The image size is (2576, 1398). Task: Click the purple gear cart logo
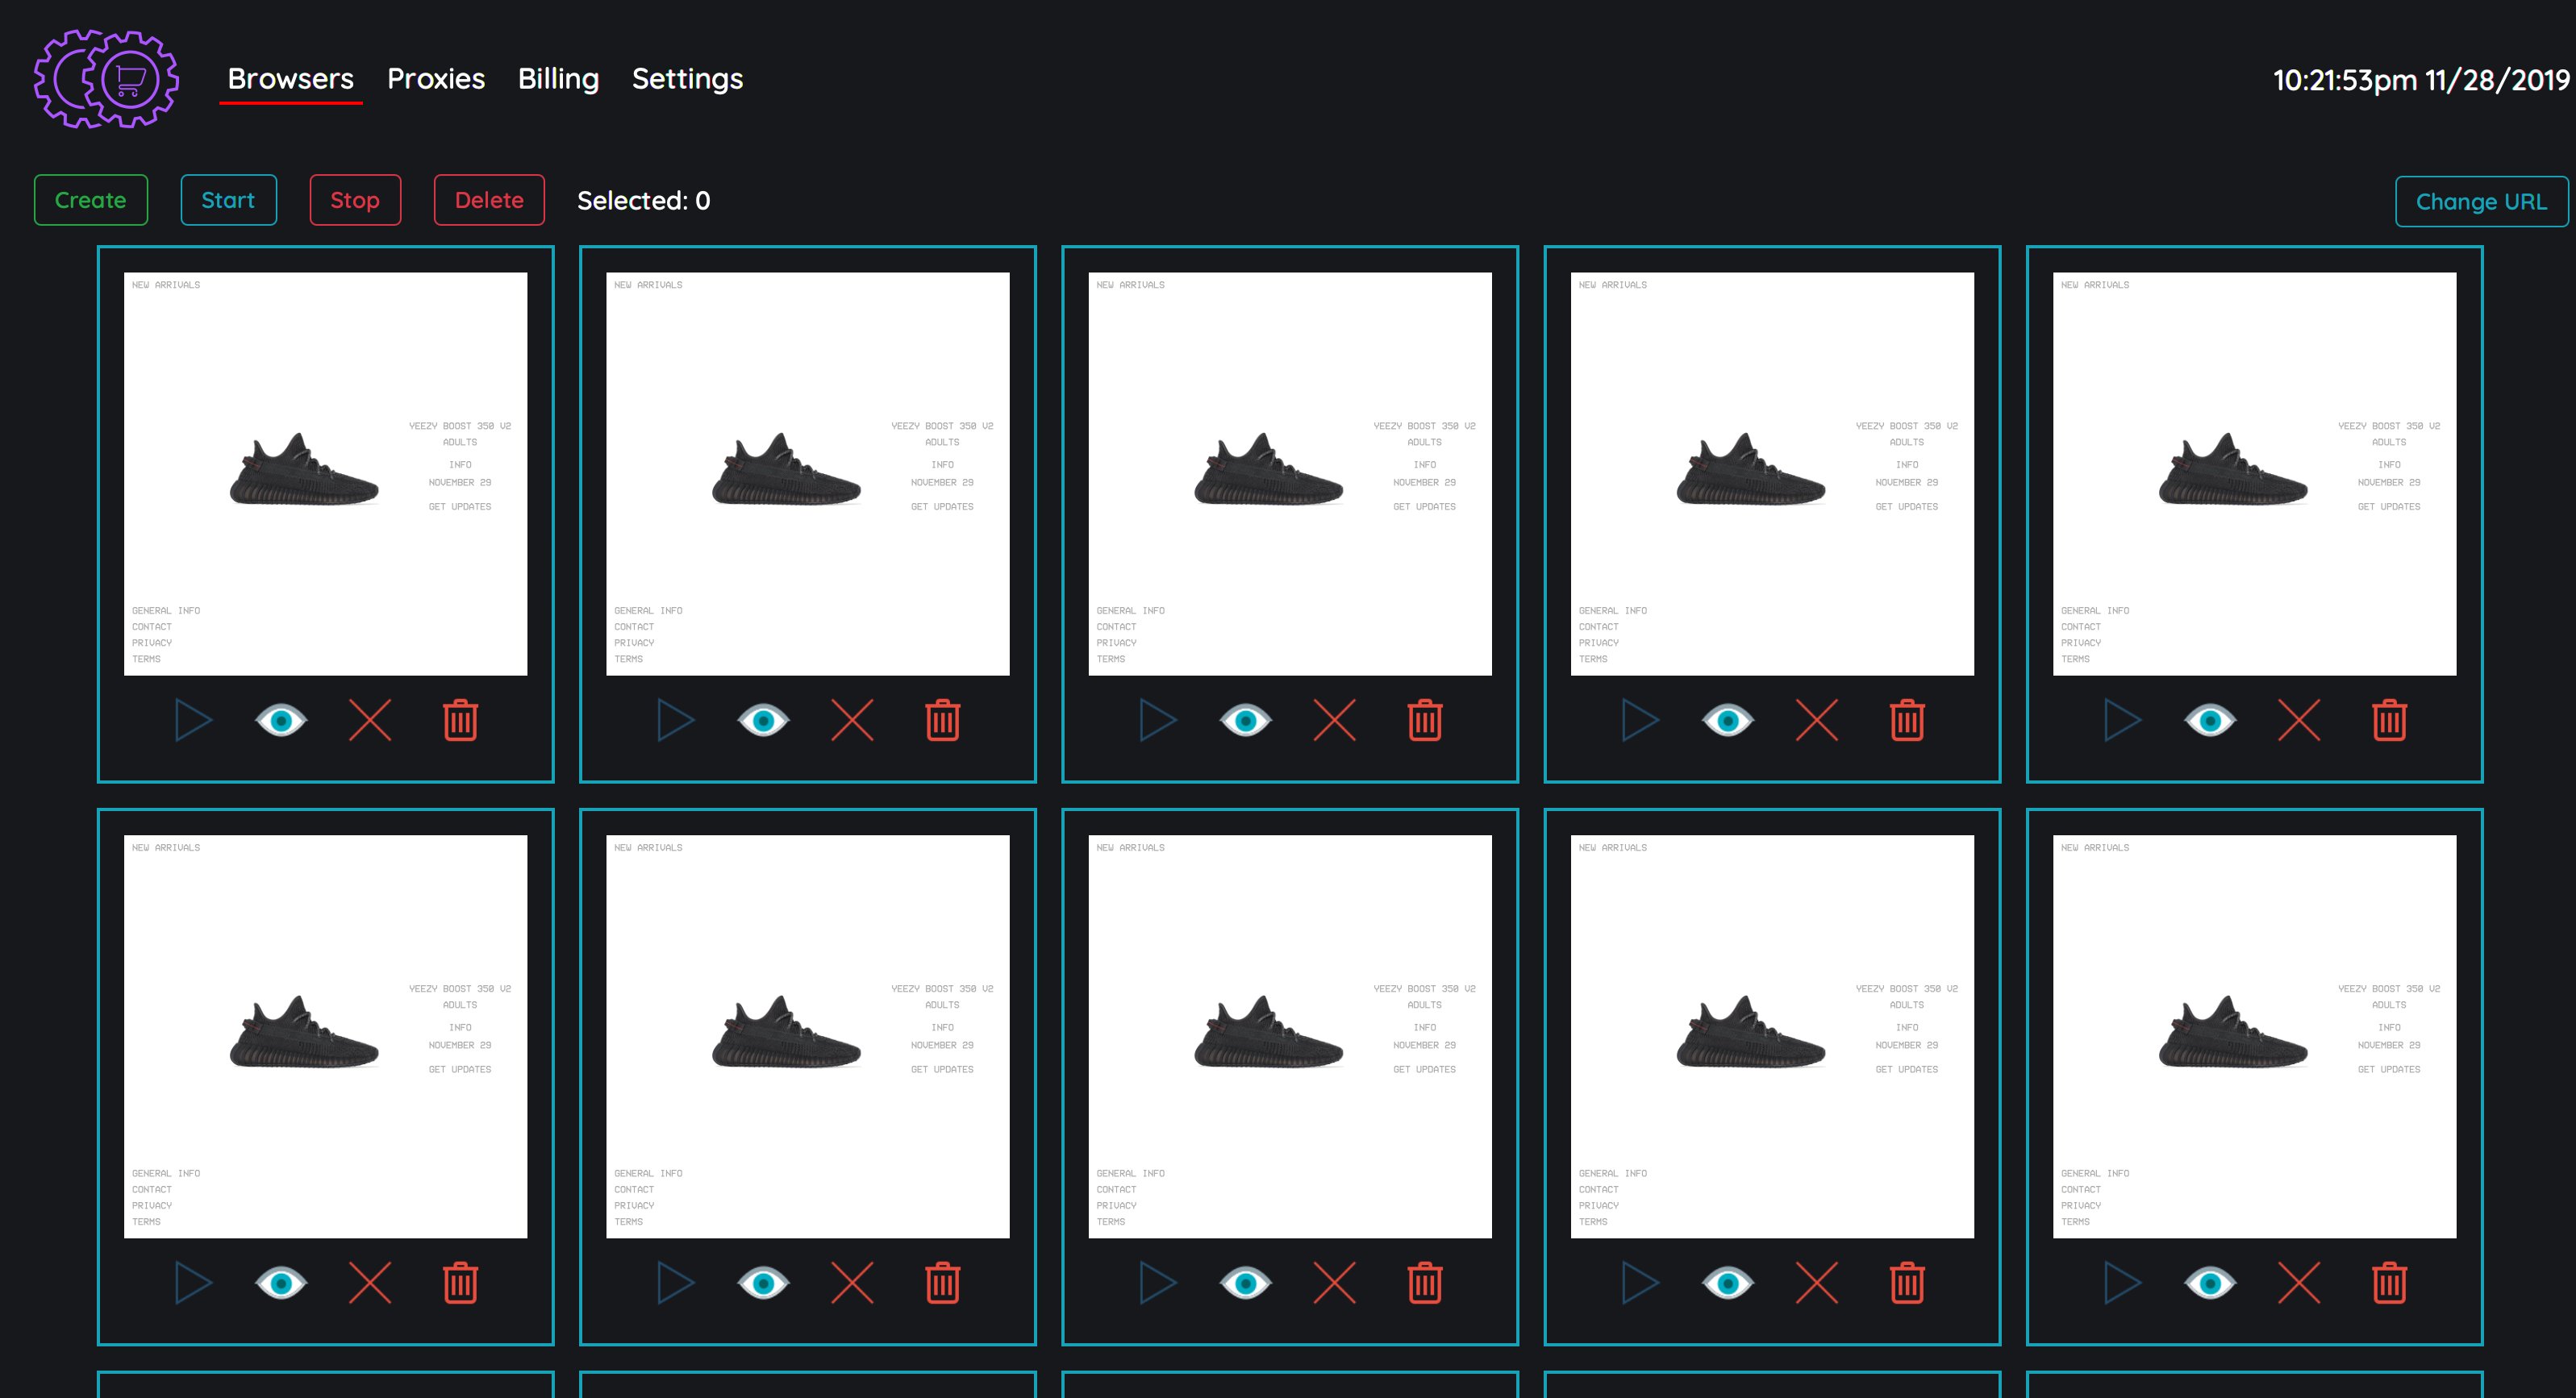[106, 79]
